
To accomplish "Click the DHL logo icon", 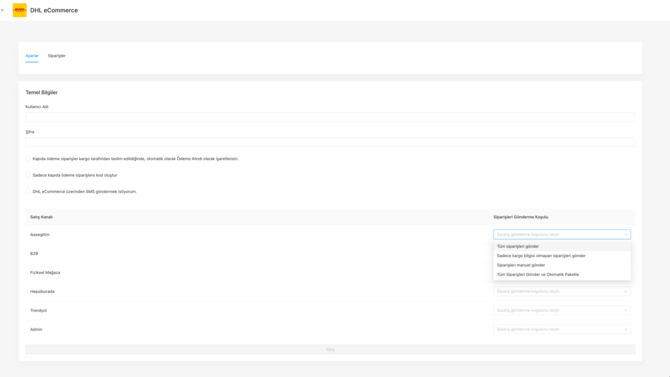I will tap(20, 10).
